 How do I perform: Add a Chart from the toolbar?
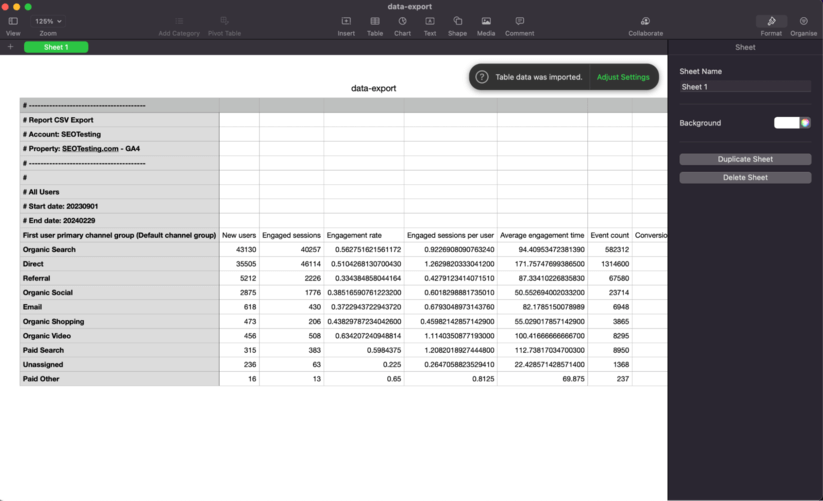[402, 21]
